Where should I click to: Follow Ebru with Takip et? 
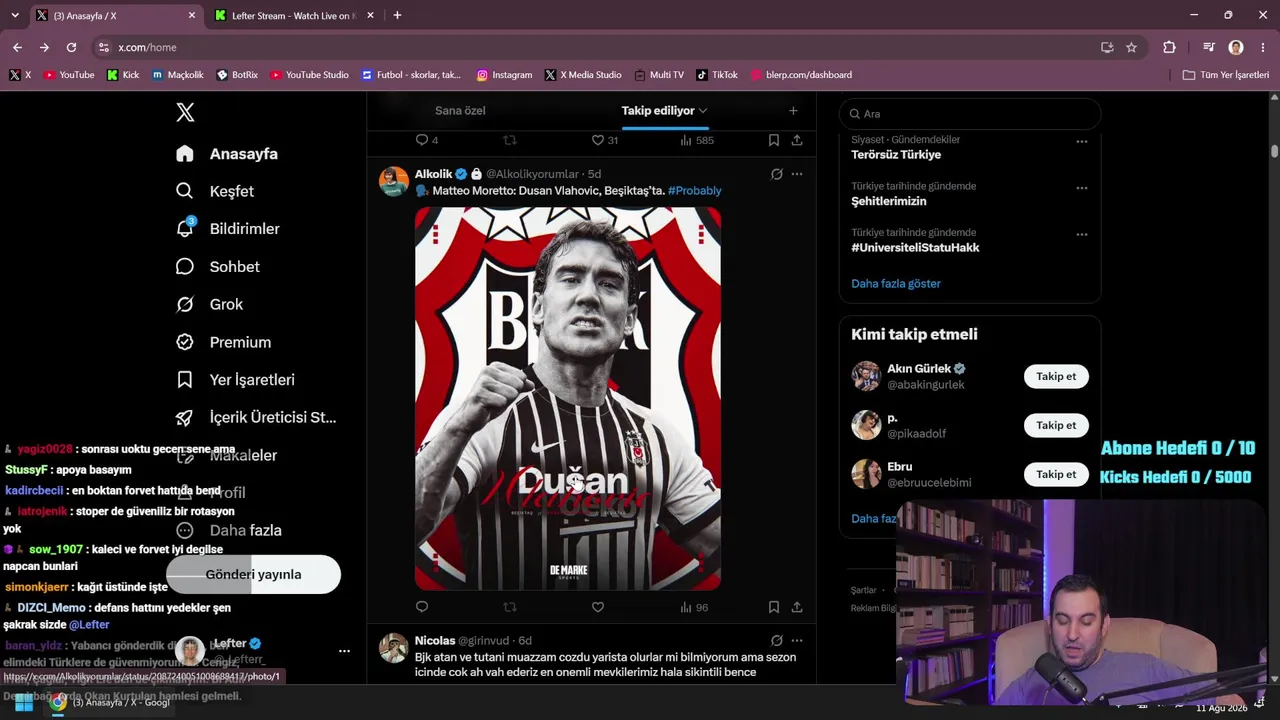tap(1056, 474)
